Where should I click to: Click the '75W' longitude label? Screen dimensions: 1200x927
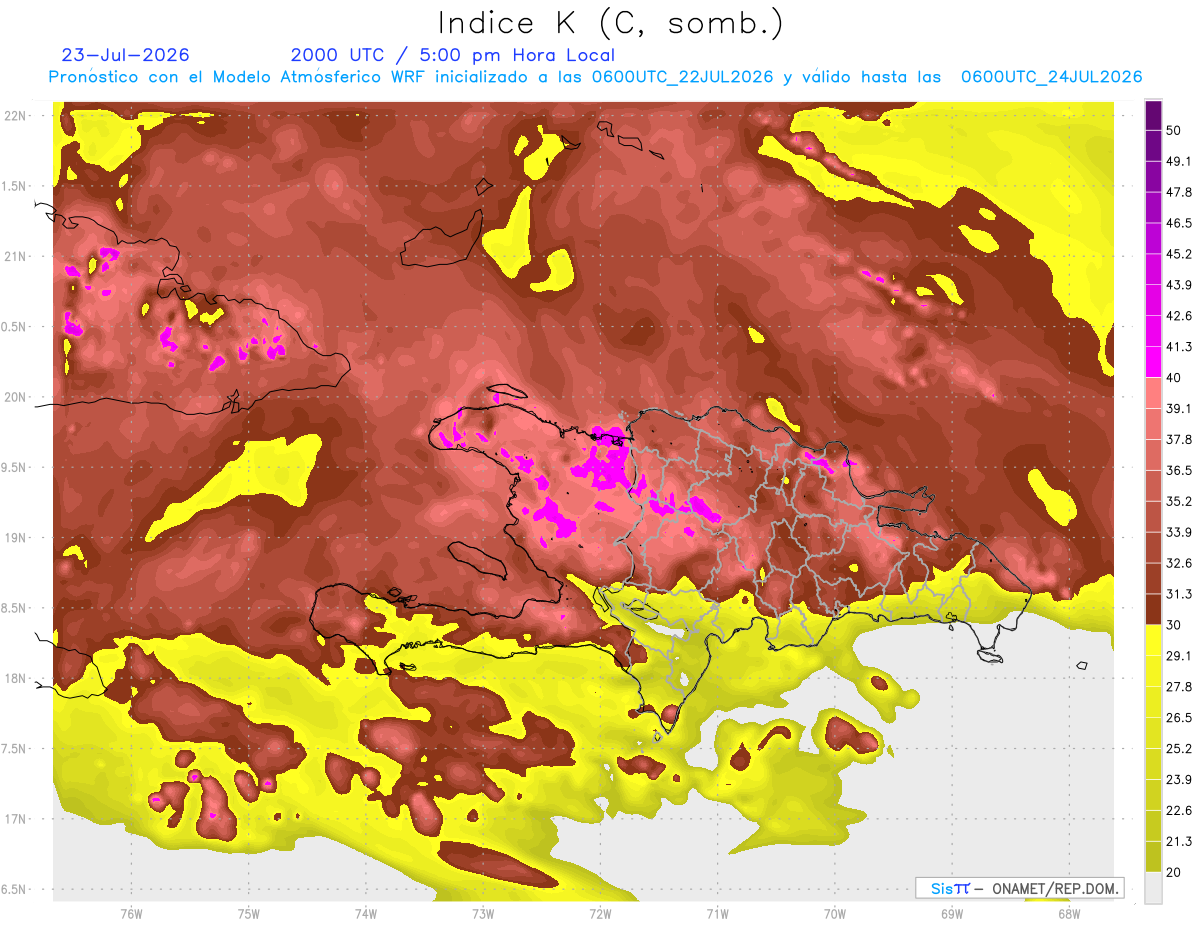pos(248,913)
